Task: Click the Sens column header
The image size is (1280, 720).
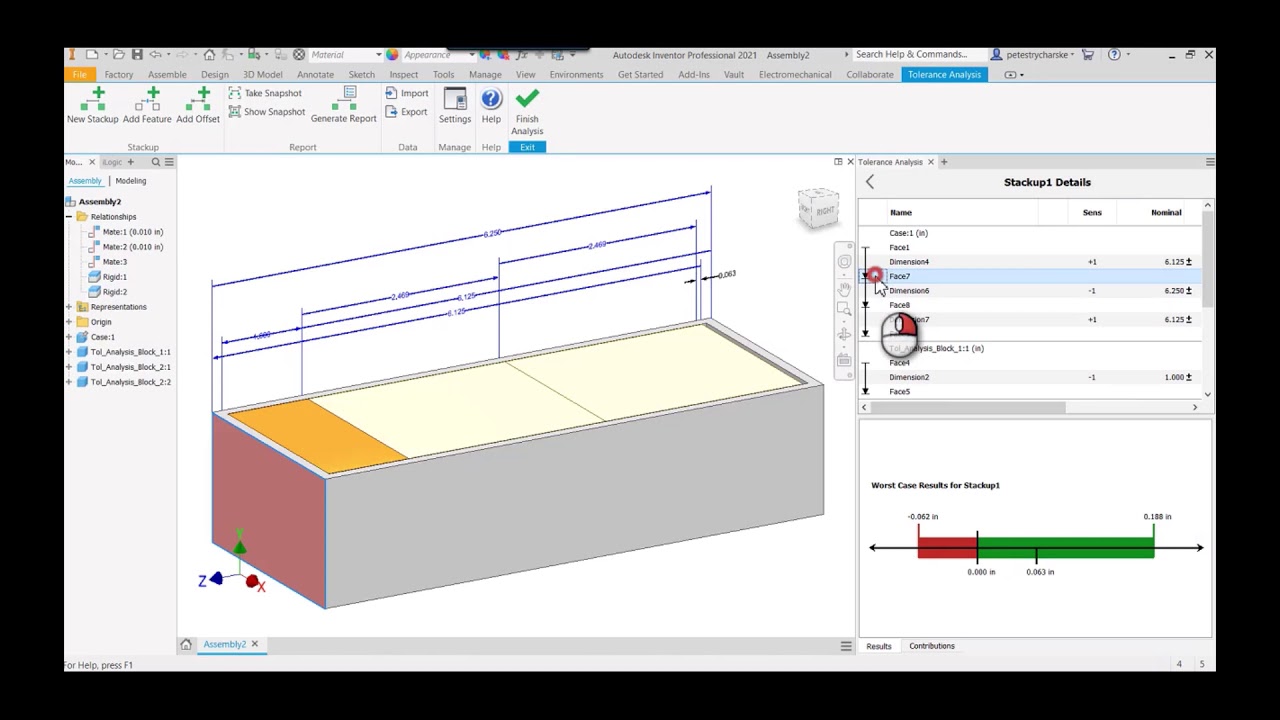Action: pos(1092,212)
